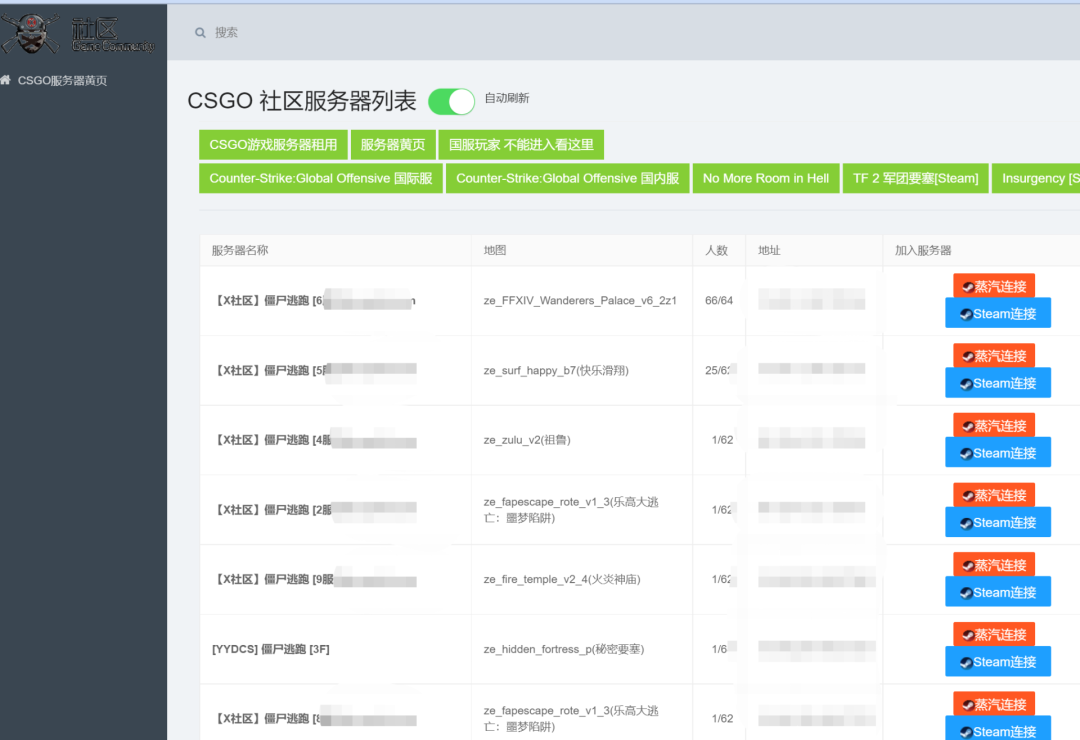The width and height of the screenshot is (1080, 740).
Task: Click Steam连接 for ze_zulu_v2 server
Action: tap(998, 453)
